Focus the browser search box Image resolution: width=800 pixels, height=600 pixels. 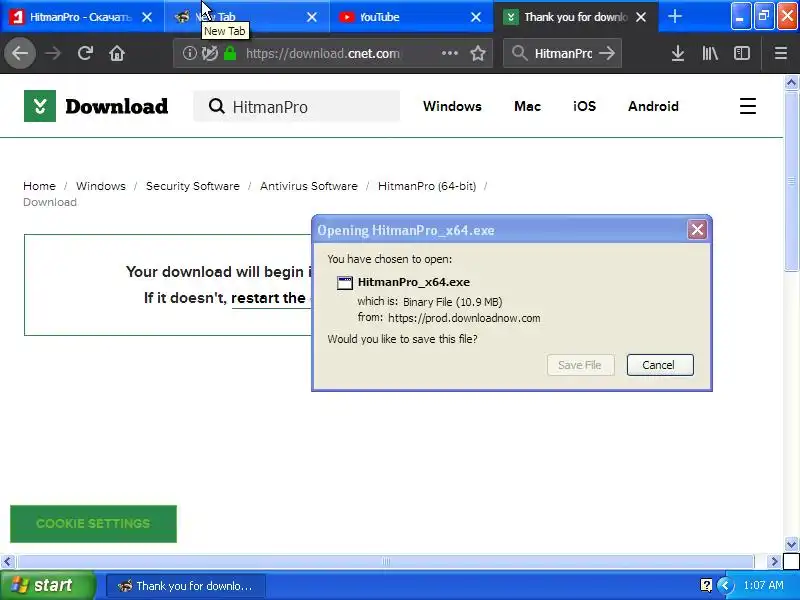click(x=563, y=53)
